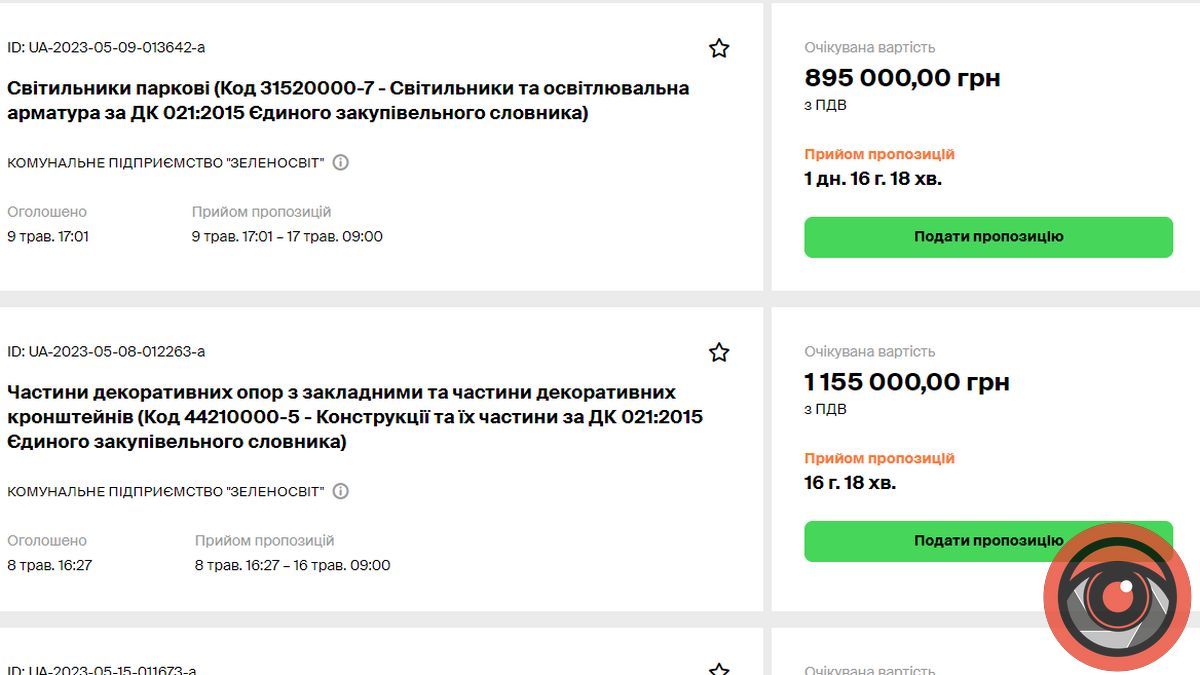Click the info icon beside ЗЕЛЕНОСВІТ in second listing

pyautogui.click(x=340, y=491)
